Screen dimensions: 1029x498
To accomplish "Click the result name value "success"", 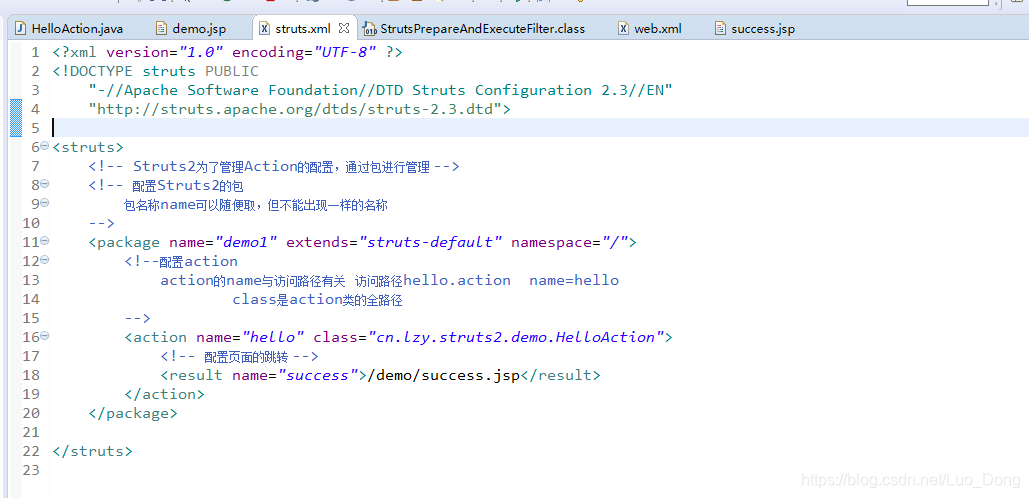I will (x=318, y=375).
